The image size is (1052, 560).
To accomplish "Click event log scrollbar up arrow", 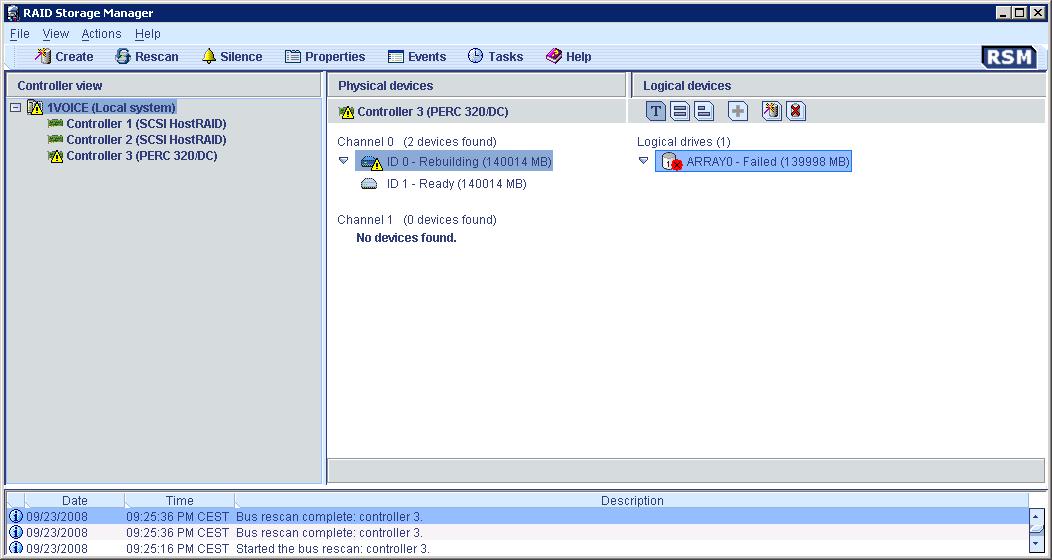I will [1036, 517].
